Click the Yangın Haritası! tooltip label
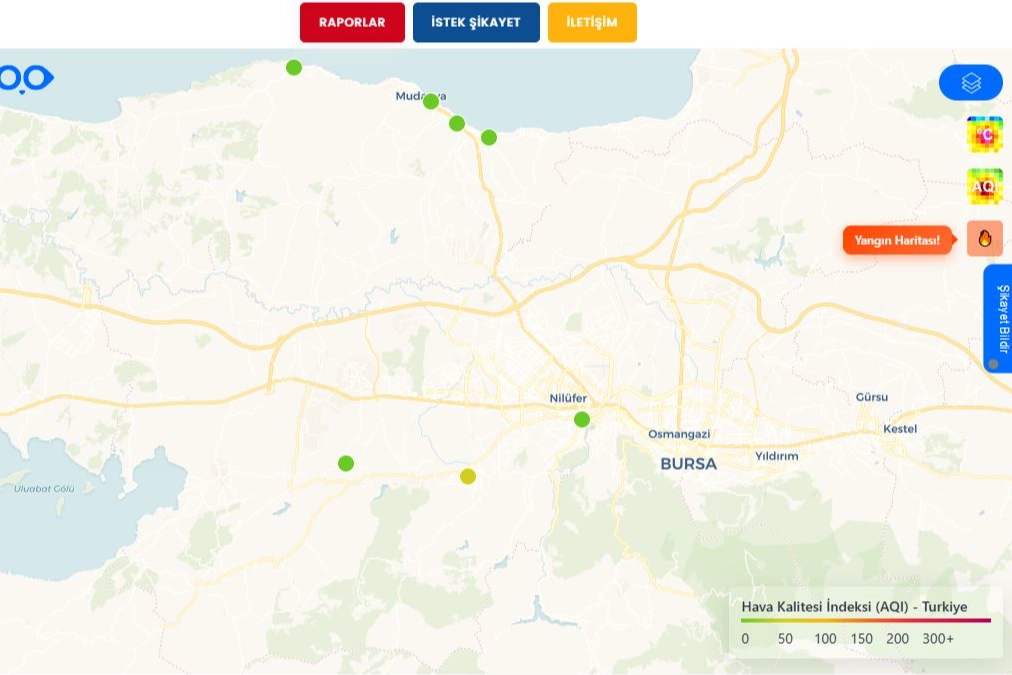The image size is (1012, 675). [897, 240]
